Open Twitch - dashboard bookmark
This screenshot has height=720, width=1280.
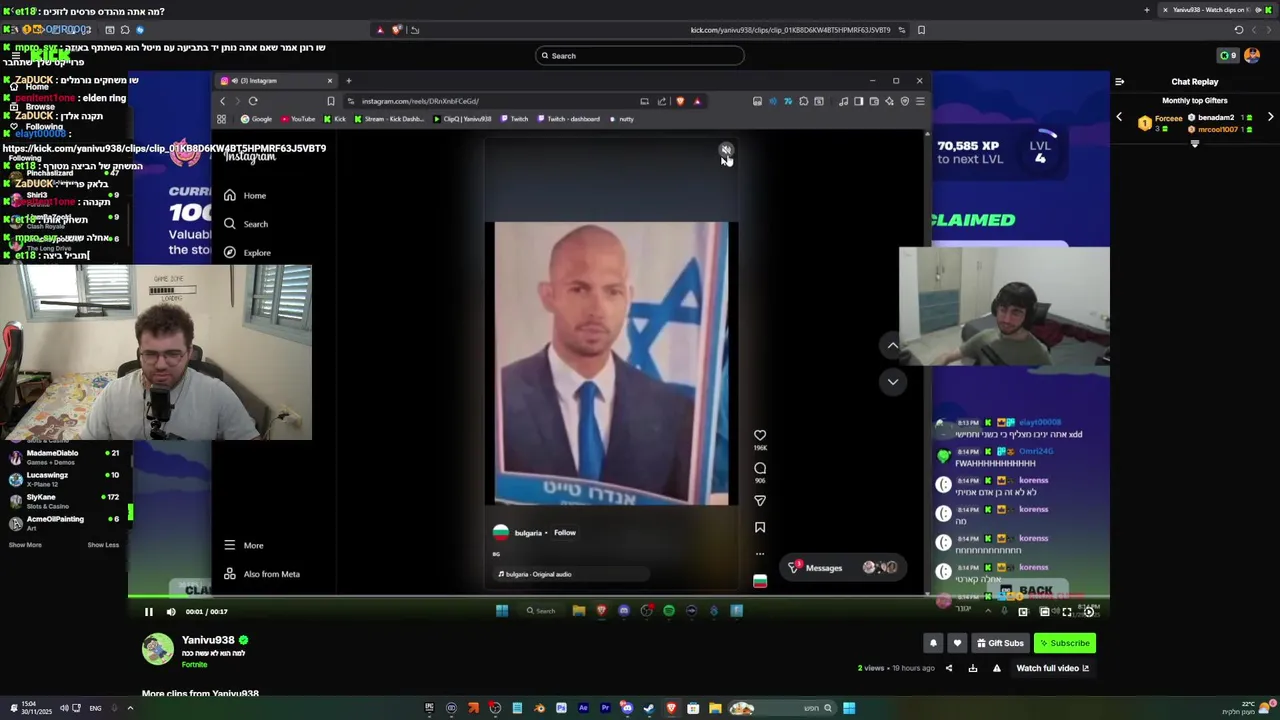[569, 119]
